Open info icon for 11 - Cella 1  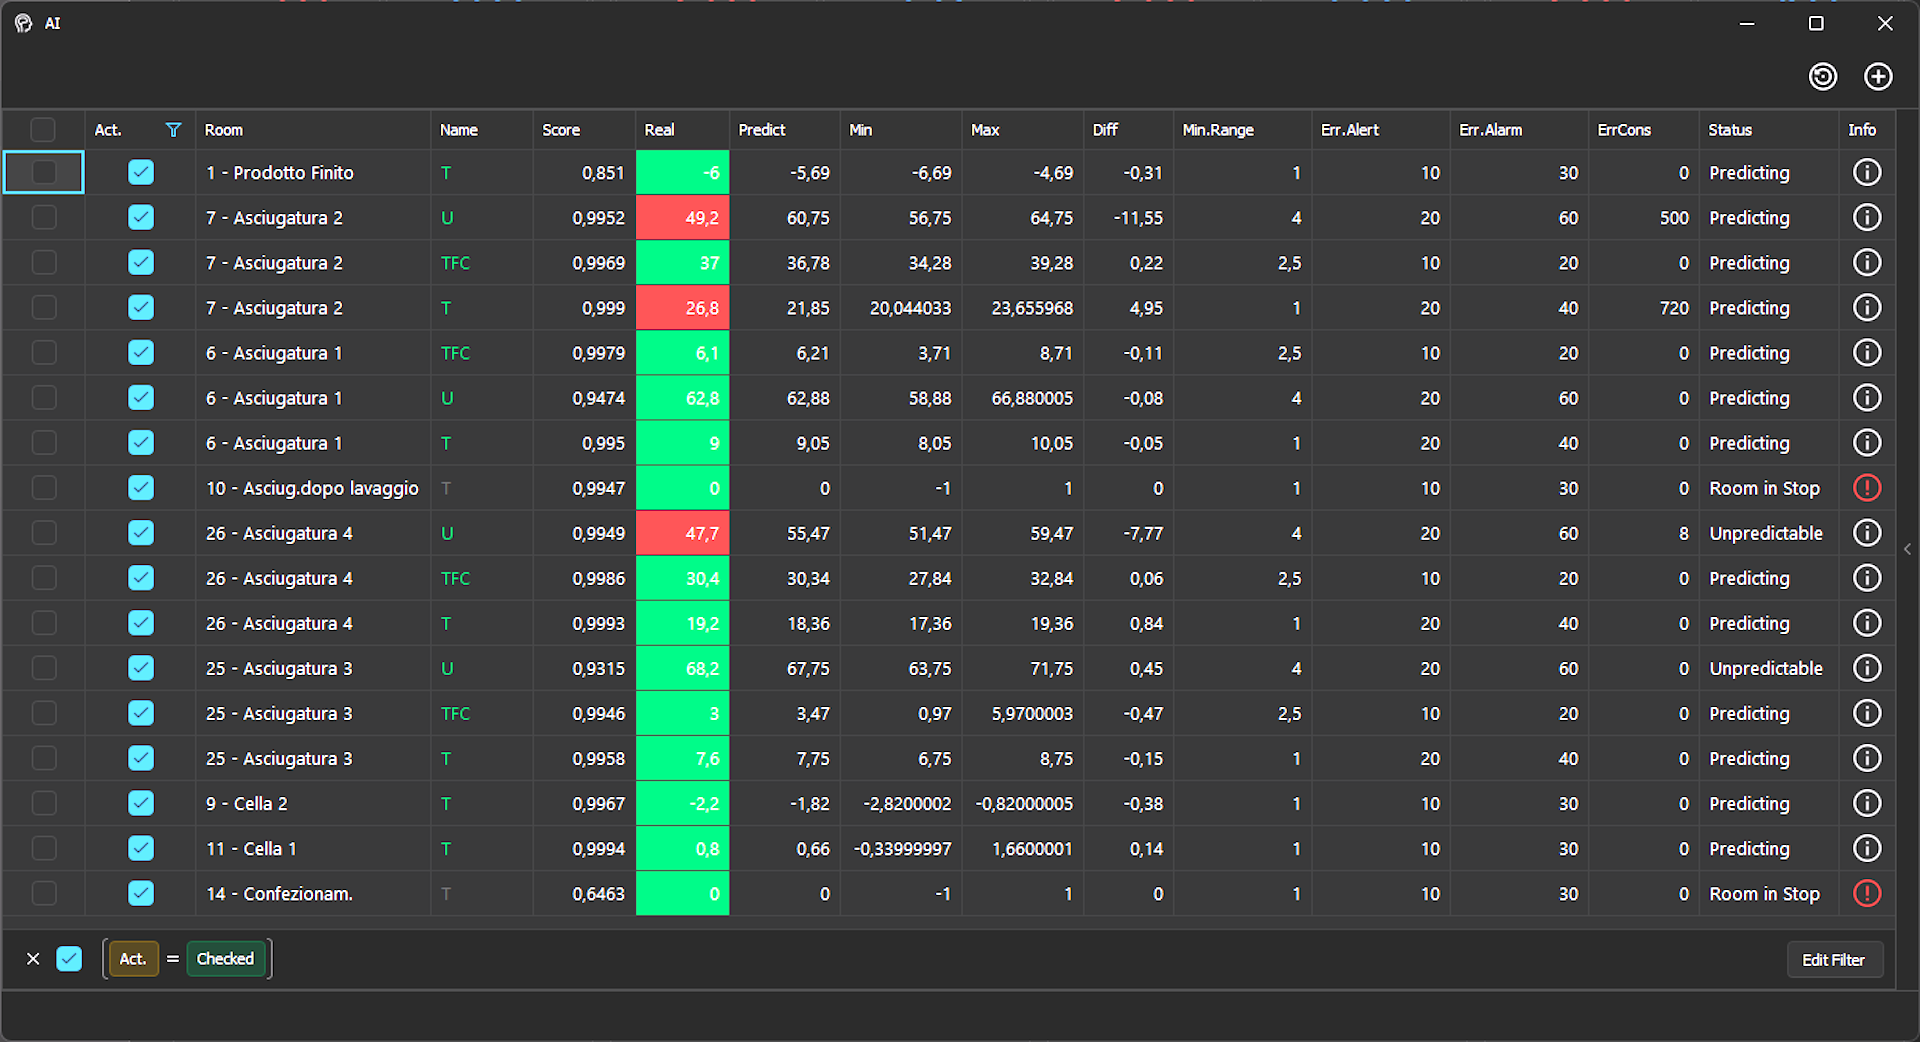pos(1866,849)
